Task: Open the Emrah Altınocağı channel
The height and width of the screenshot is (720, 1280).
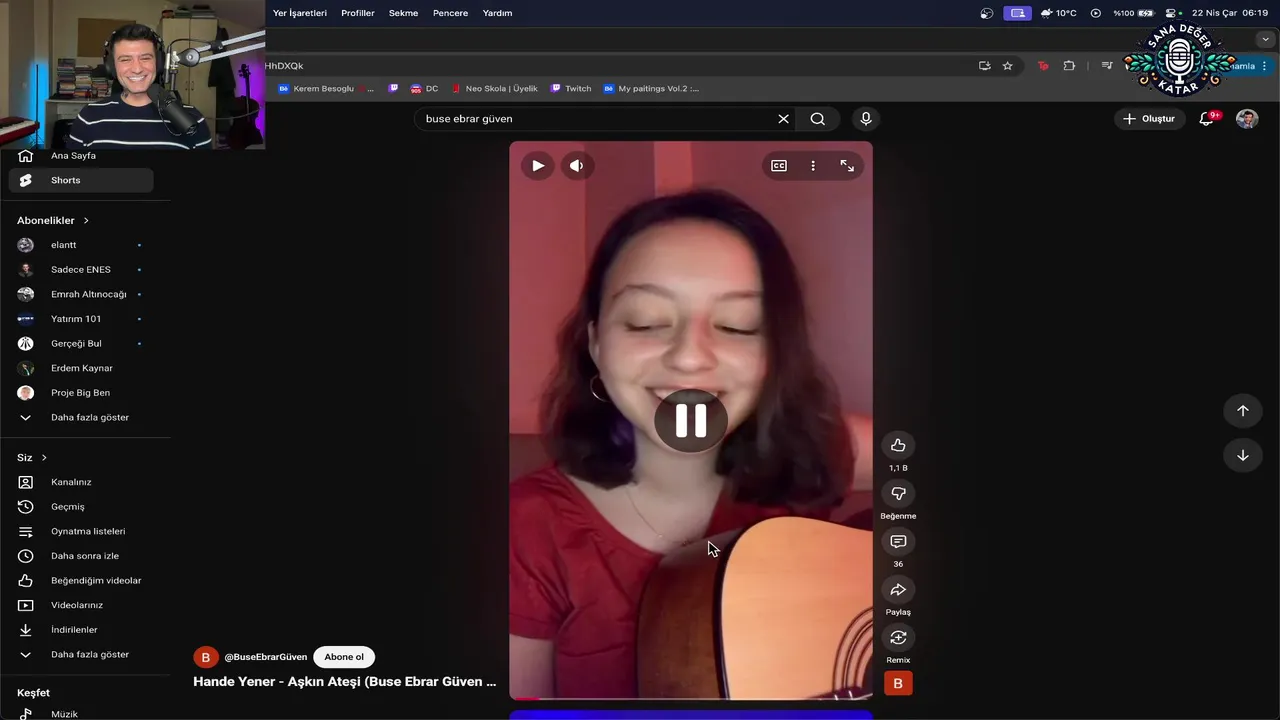Action: coord(81,294)
